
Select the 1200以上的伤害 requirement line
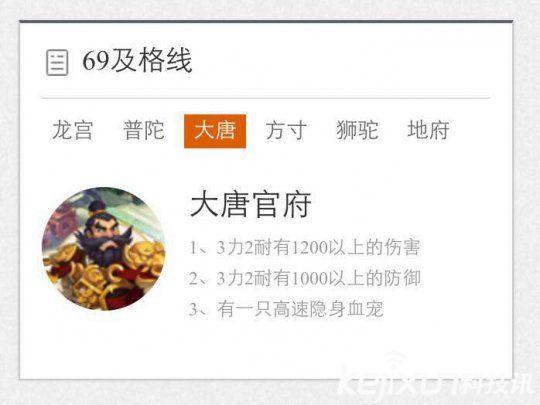pos(305,247)
